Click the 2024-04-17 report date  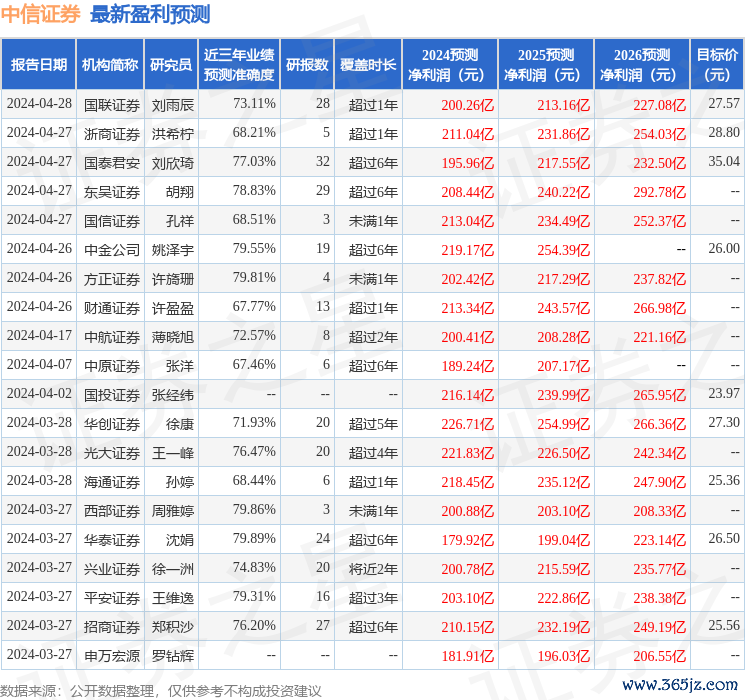coord(39,335)
